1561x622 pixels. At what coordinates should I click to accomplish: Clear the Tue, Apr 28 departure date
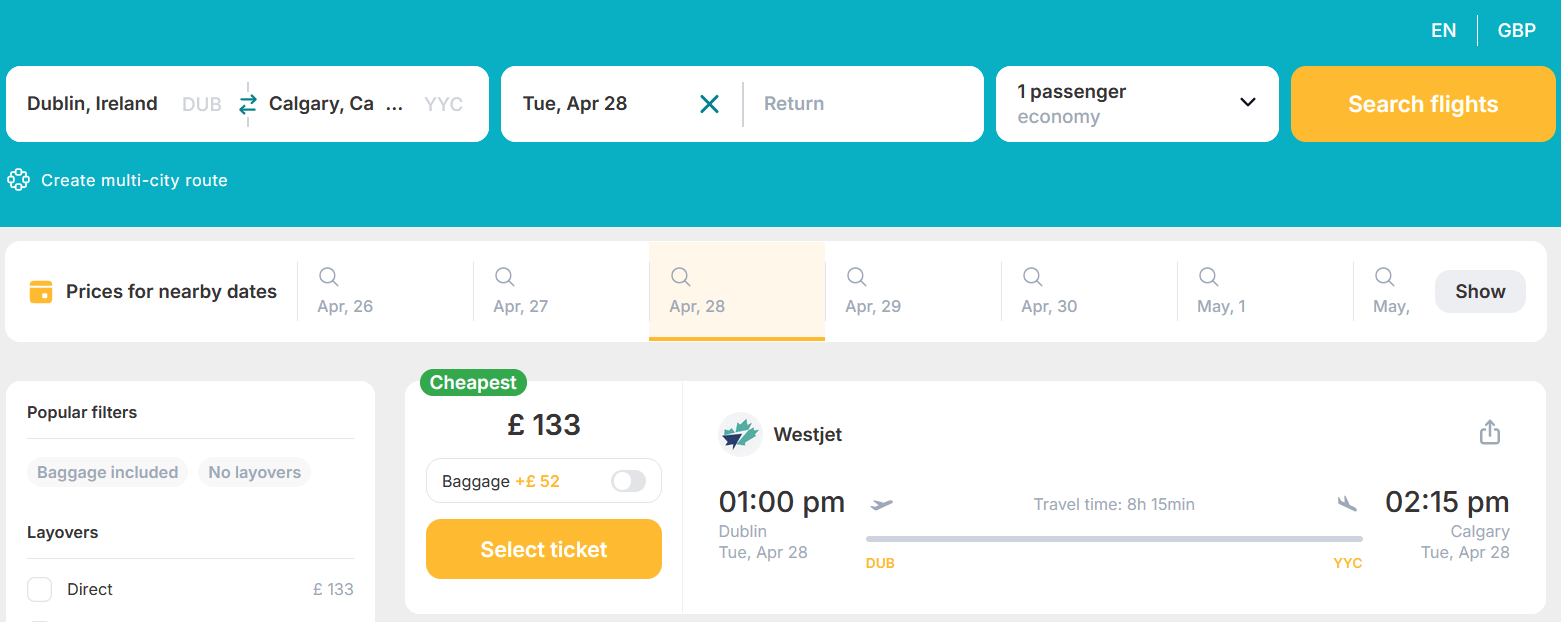709,104
